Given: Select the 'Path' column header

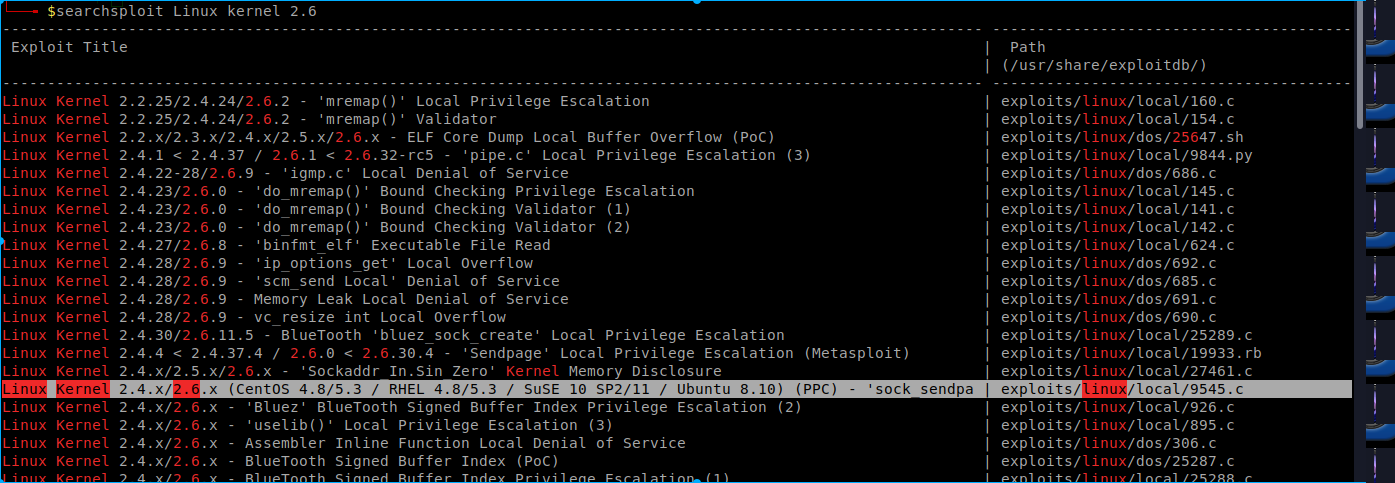Looking at the screenshot, I should coord(1028,47).
